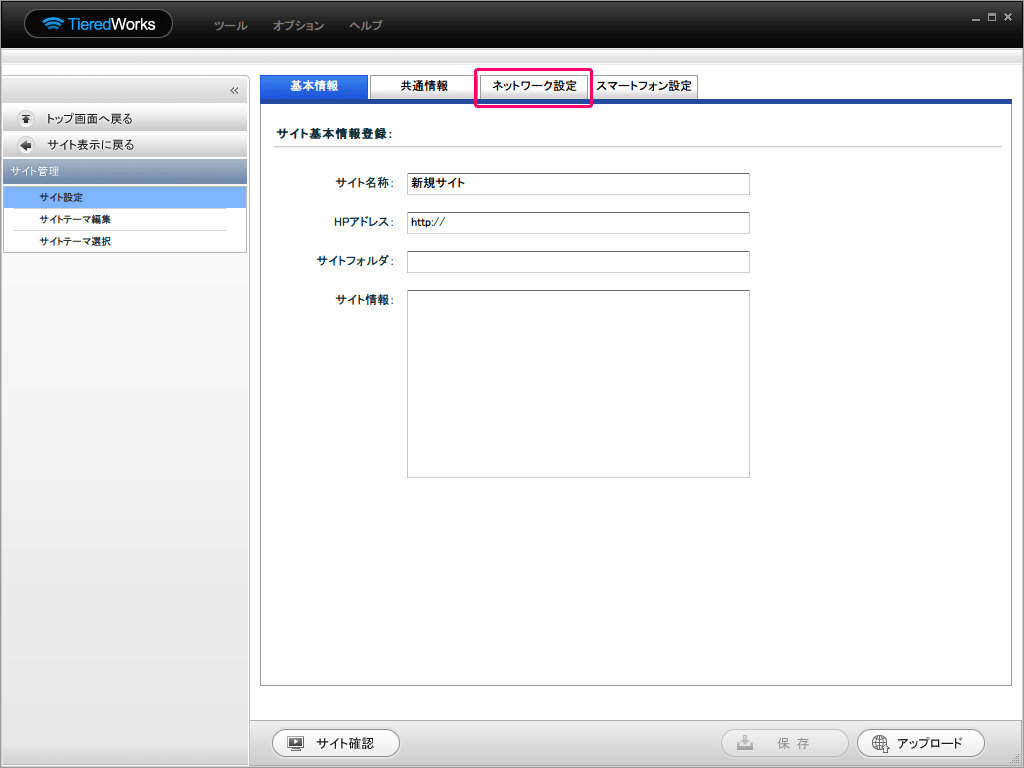Open the オプション menu
This screenshot has height=768, width=1024.
click(x=298, y=25)
